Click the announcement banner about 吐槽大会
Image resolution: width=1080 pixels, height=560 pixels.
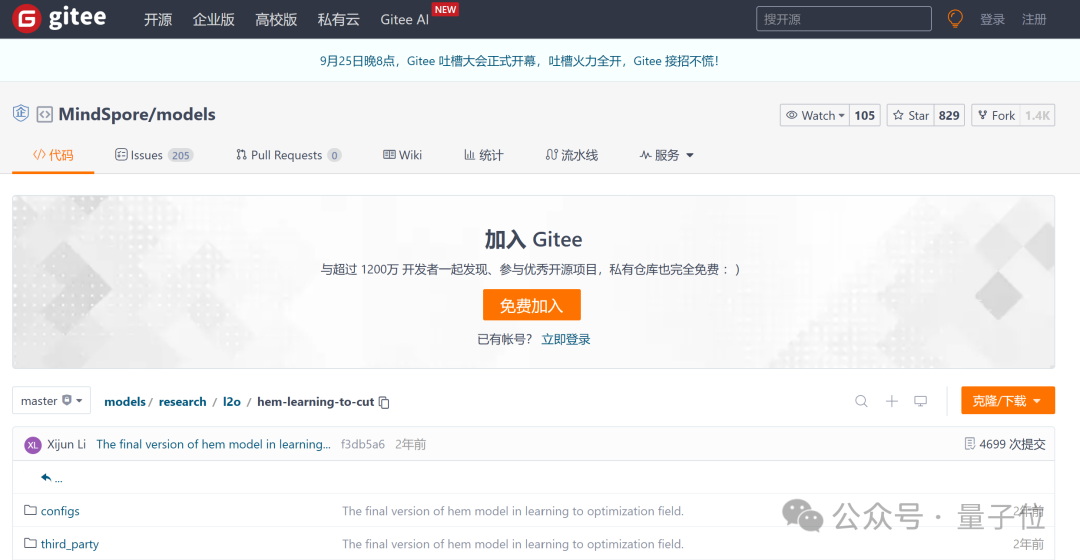(519, 61)
